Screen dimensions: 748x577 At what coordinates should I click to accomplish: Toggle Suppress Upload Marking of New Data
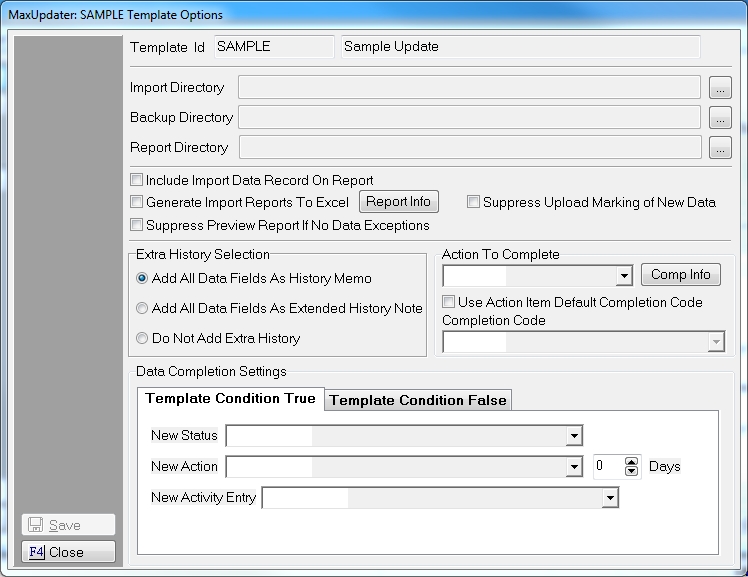tap(474, 202)
